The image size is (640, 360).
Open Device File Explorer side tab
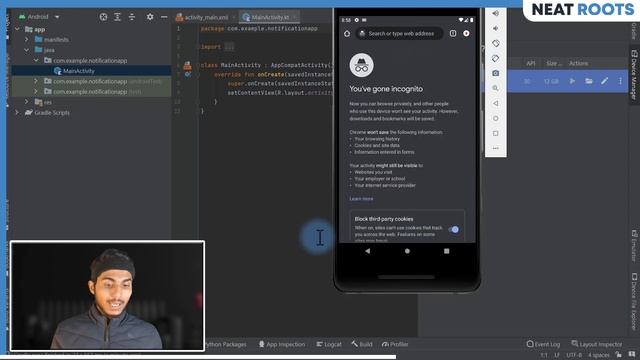[634, 301]
